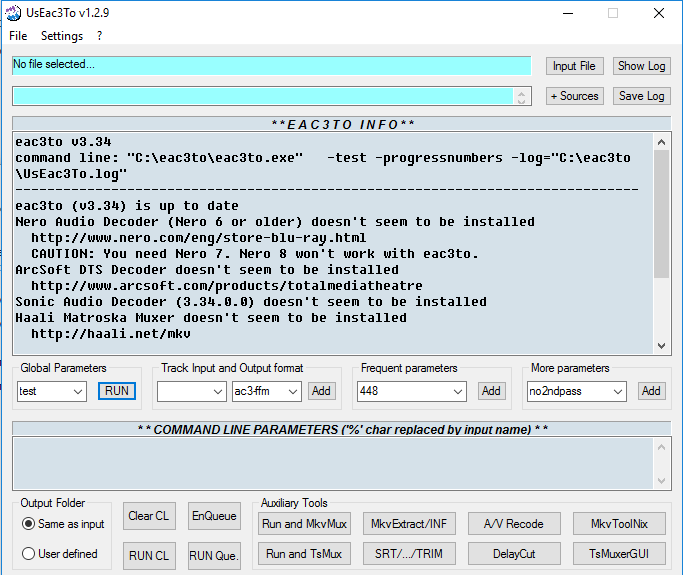Click the nero.com store-blu-ray URL text
Viewport: 683px width, 575px height.
[199, 238]
